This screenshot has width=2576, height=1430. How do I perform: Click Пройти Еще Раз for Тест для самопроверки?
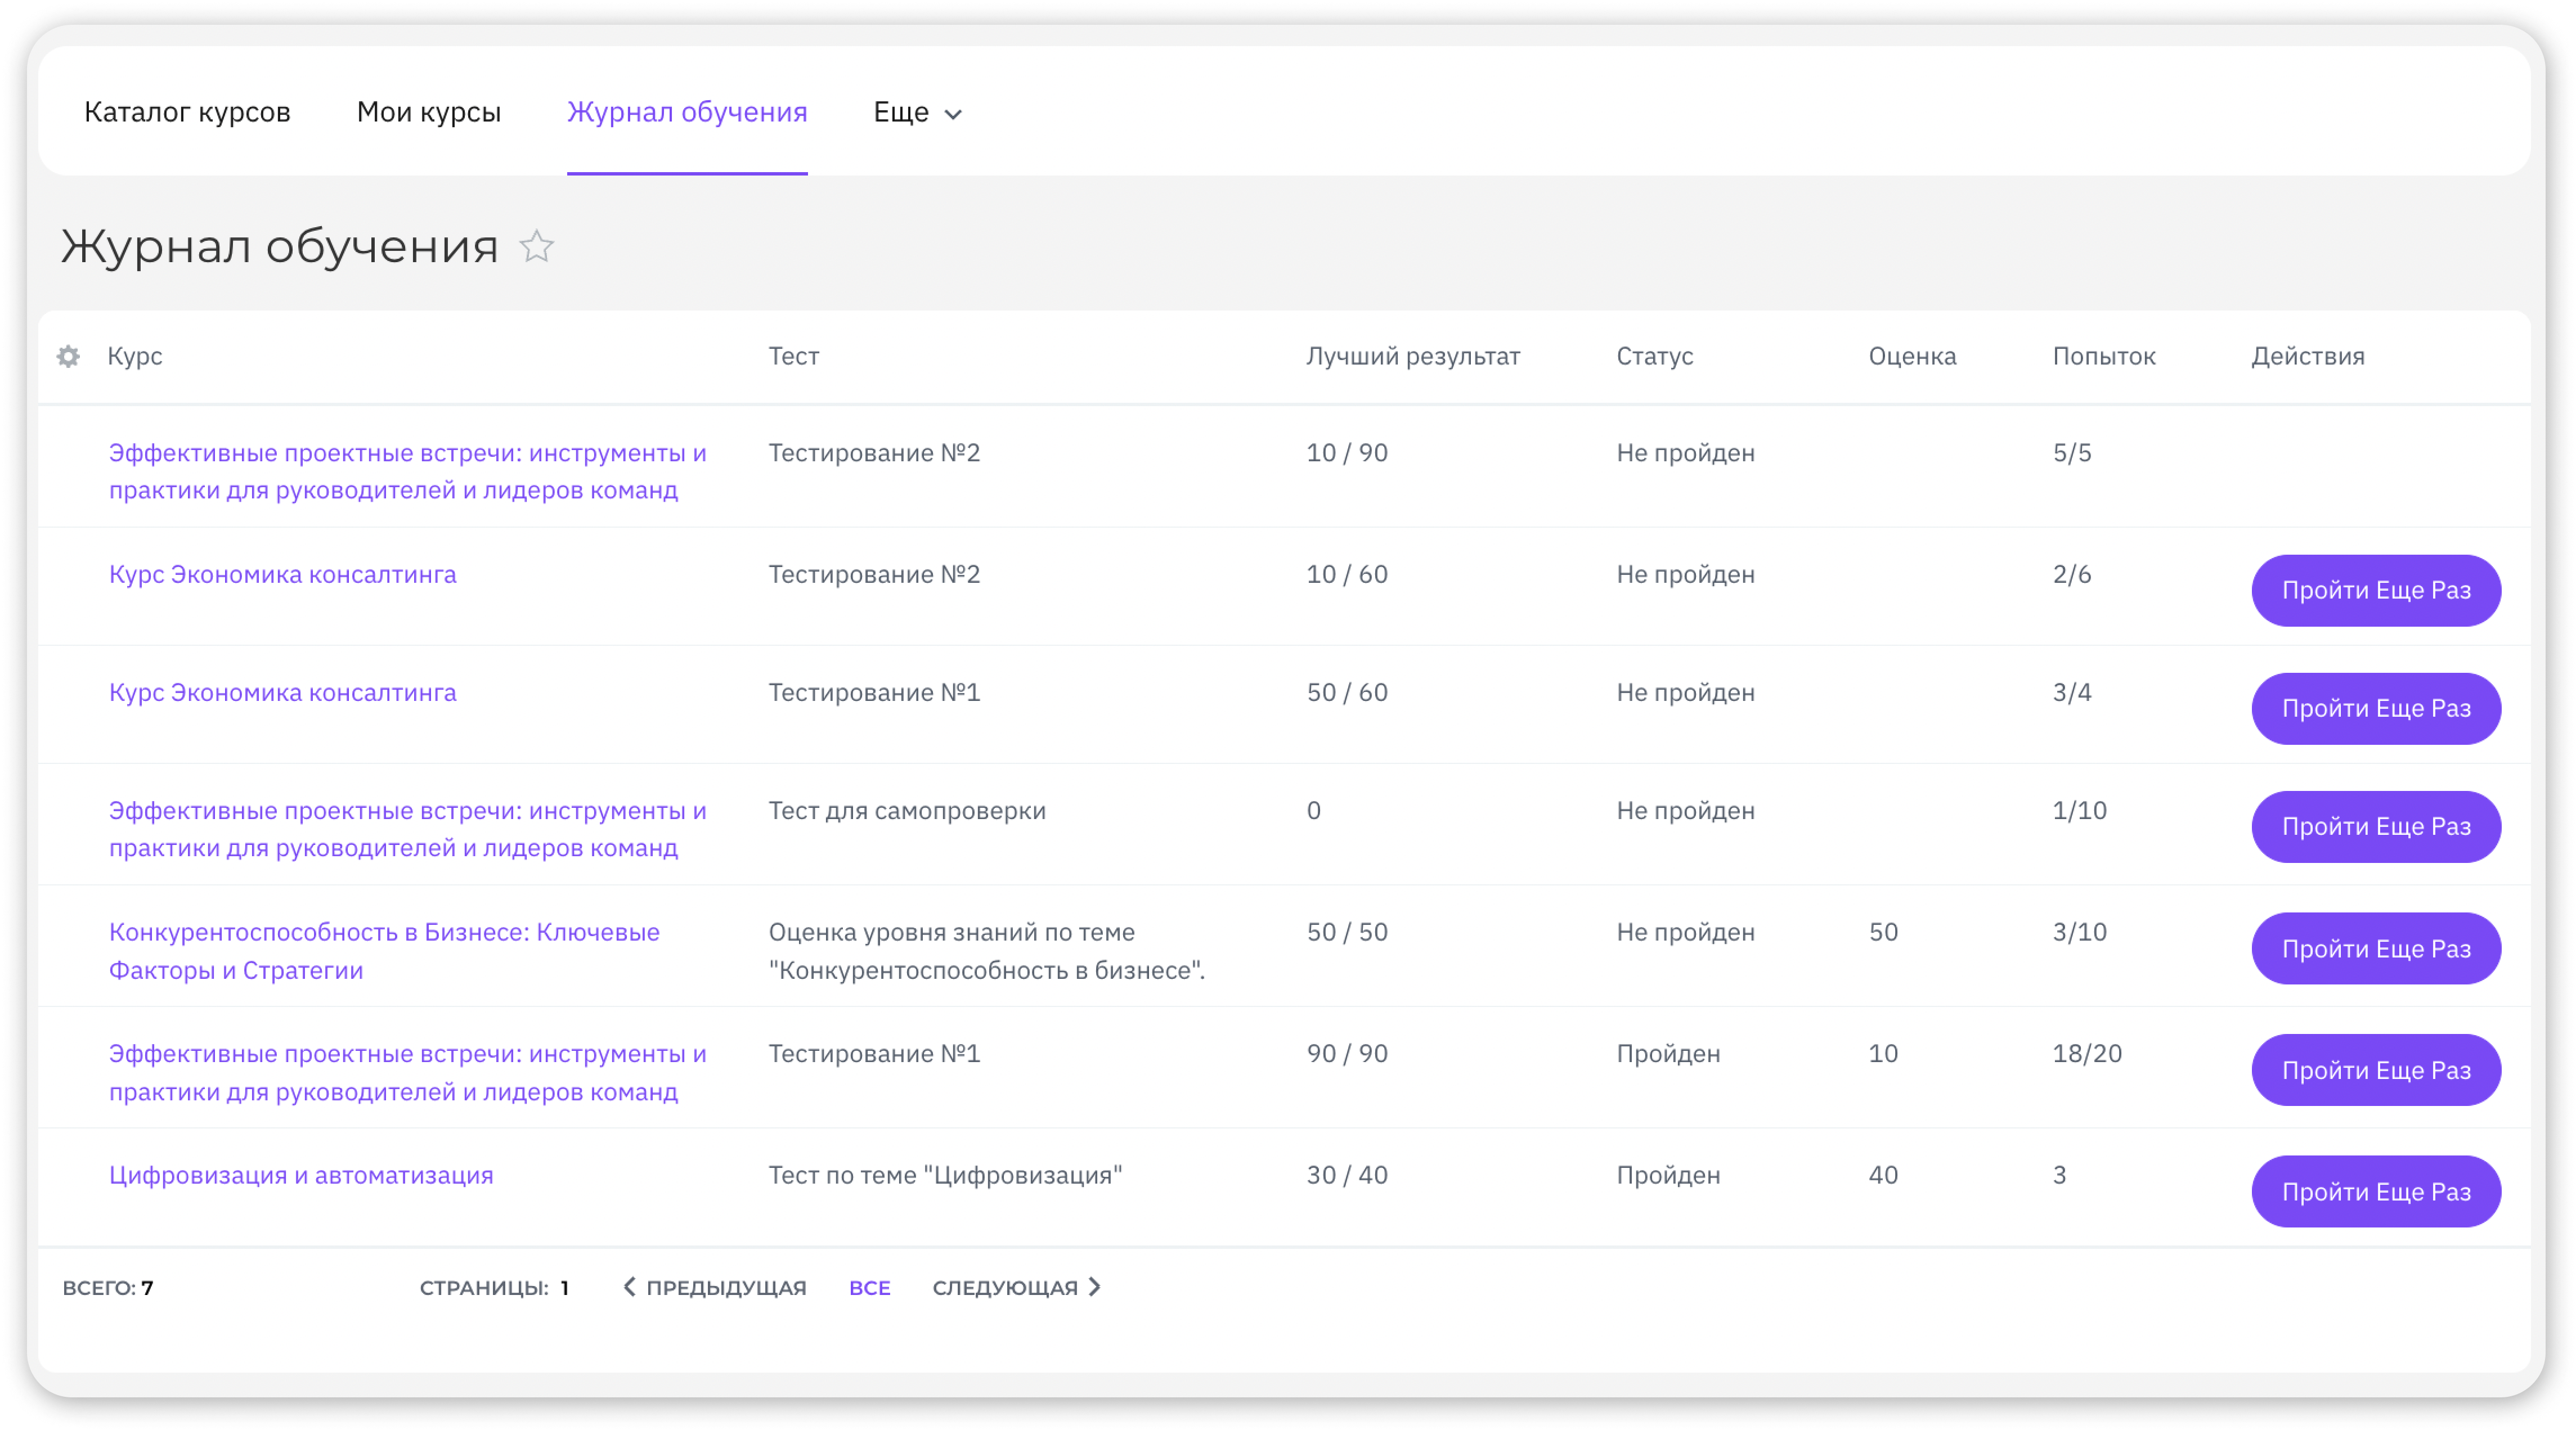click(x=2376, y=826)
